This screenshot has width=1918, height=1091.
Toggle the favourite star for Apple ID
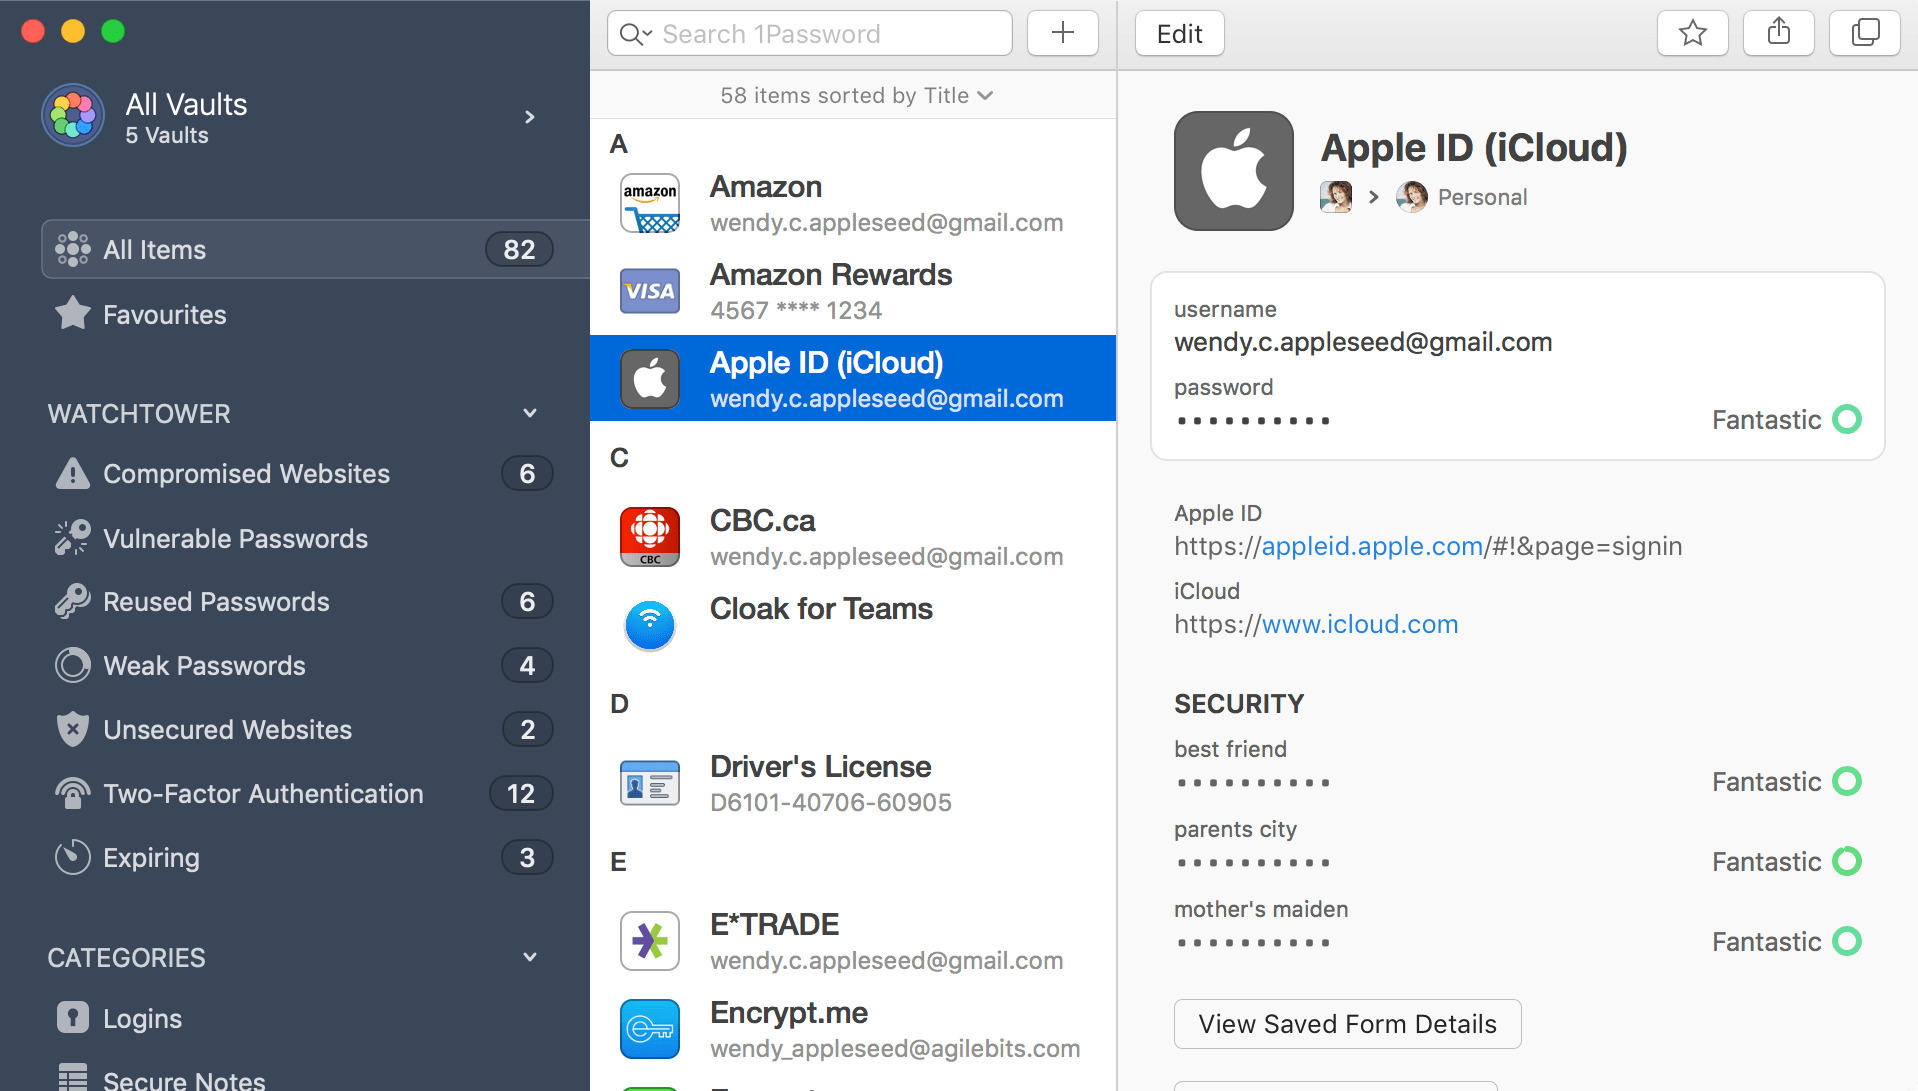pyautogui.click(x=1692, y=32)
